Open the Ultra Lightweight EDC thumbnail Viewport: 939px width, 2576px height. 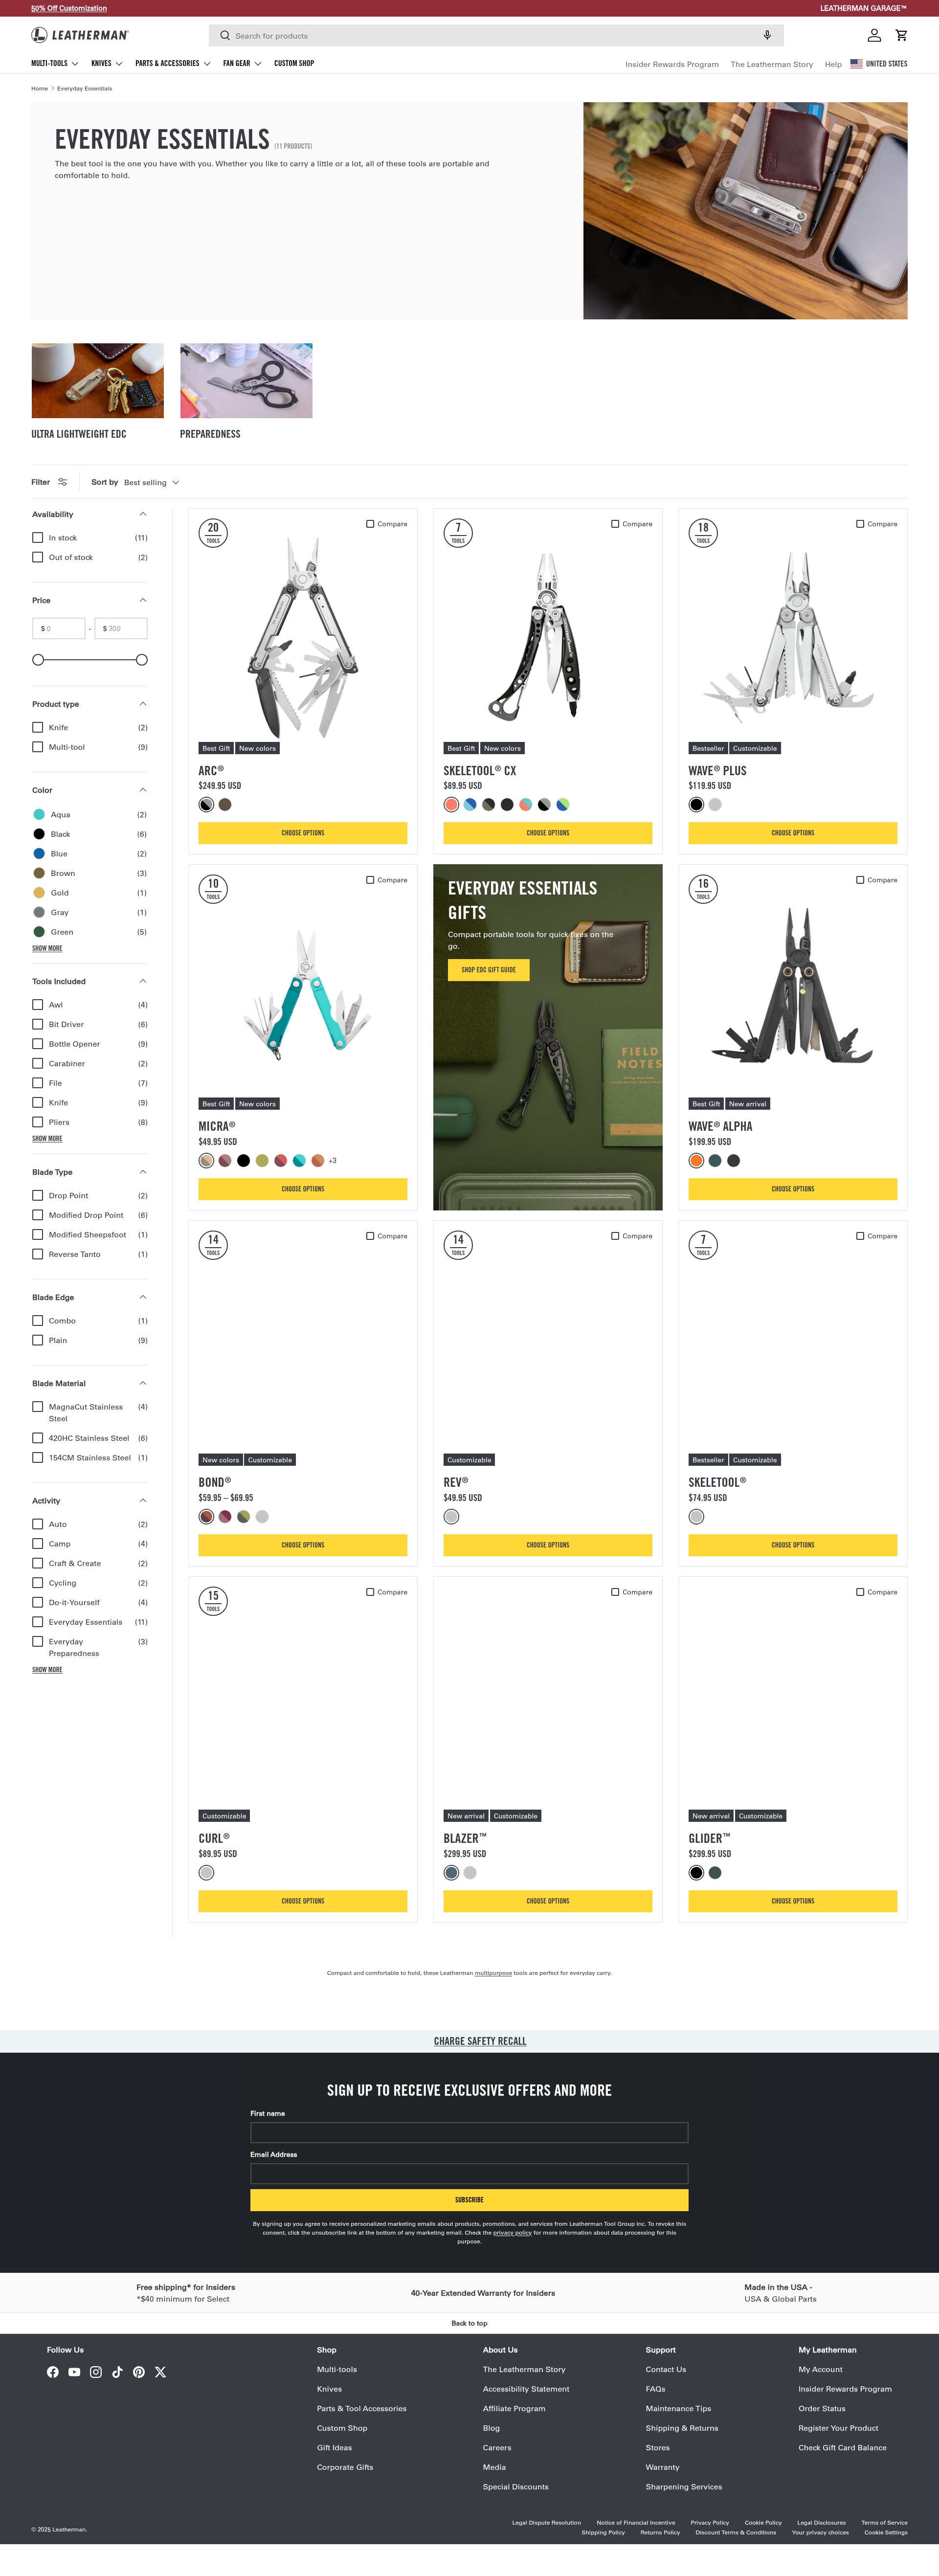point(97,381)
